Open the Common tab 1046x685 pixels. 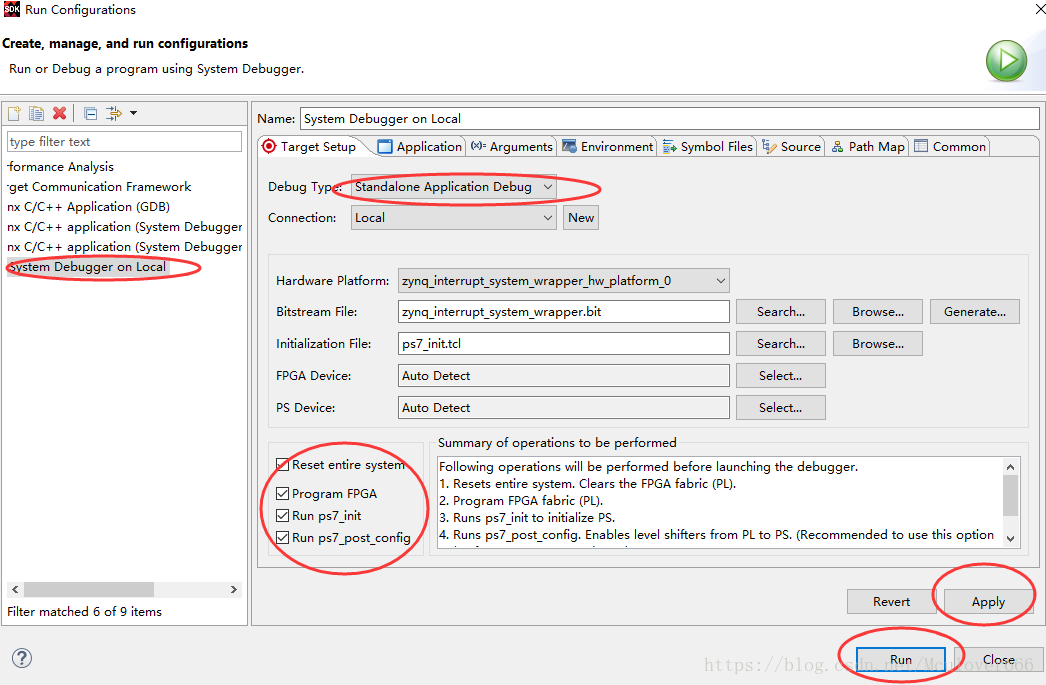click(x=950, y=146)
